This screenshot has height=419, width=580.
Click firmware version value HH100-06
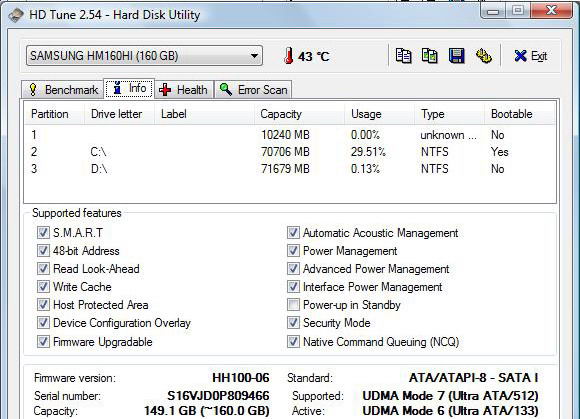(x=241, y=378)
